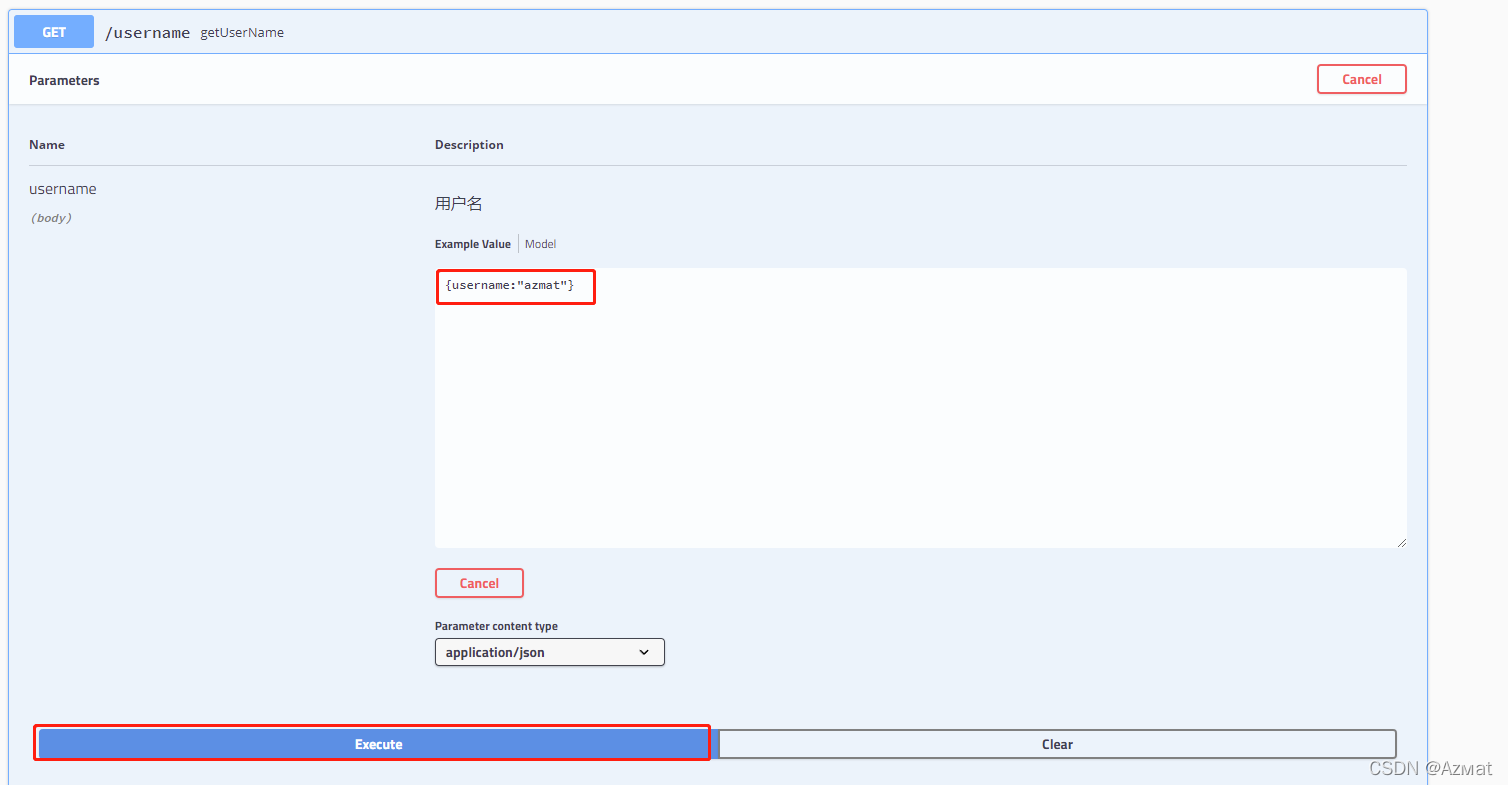This screenshot has width=1508, height=785.
Task: Click inside the username body textarea
Action: tap(920, 408)
